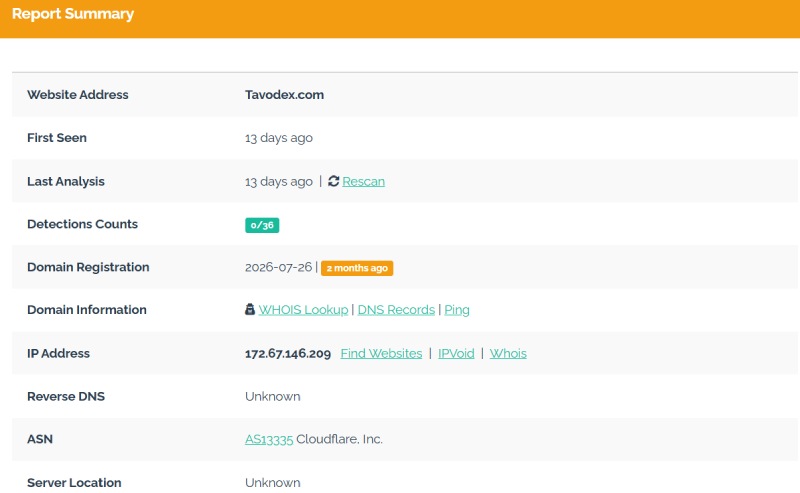The image size is (800, 493).
Task: Click the ASN label
Action: coord(40,439)
